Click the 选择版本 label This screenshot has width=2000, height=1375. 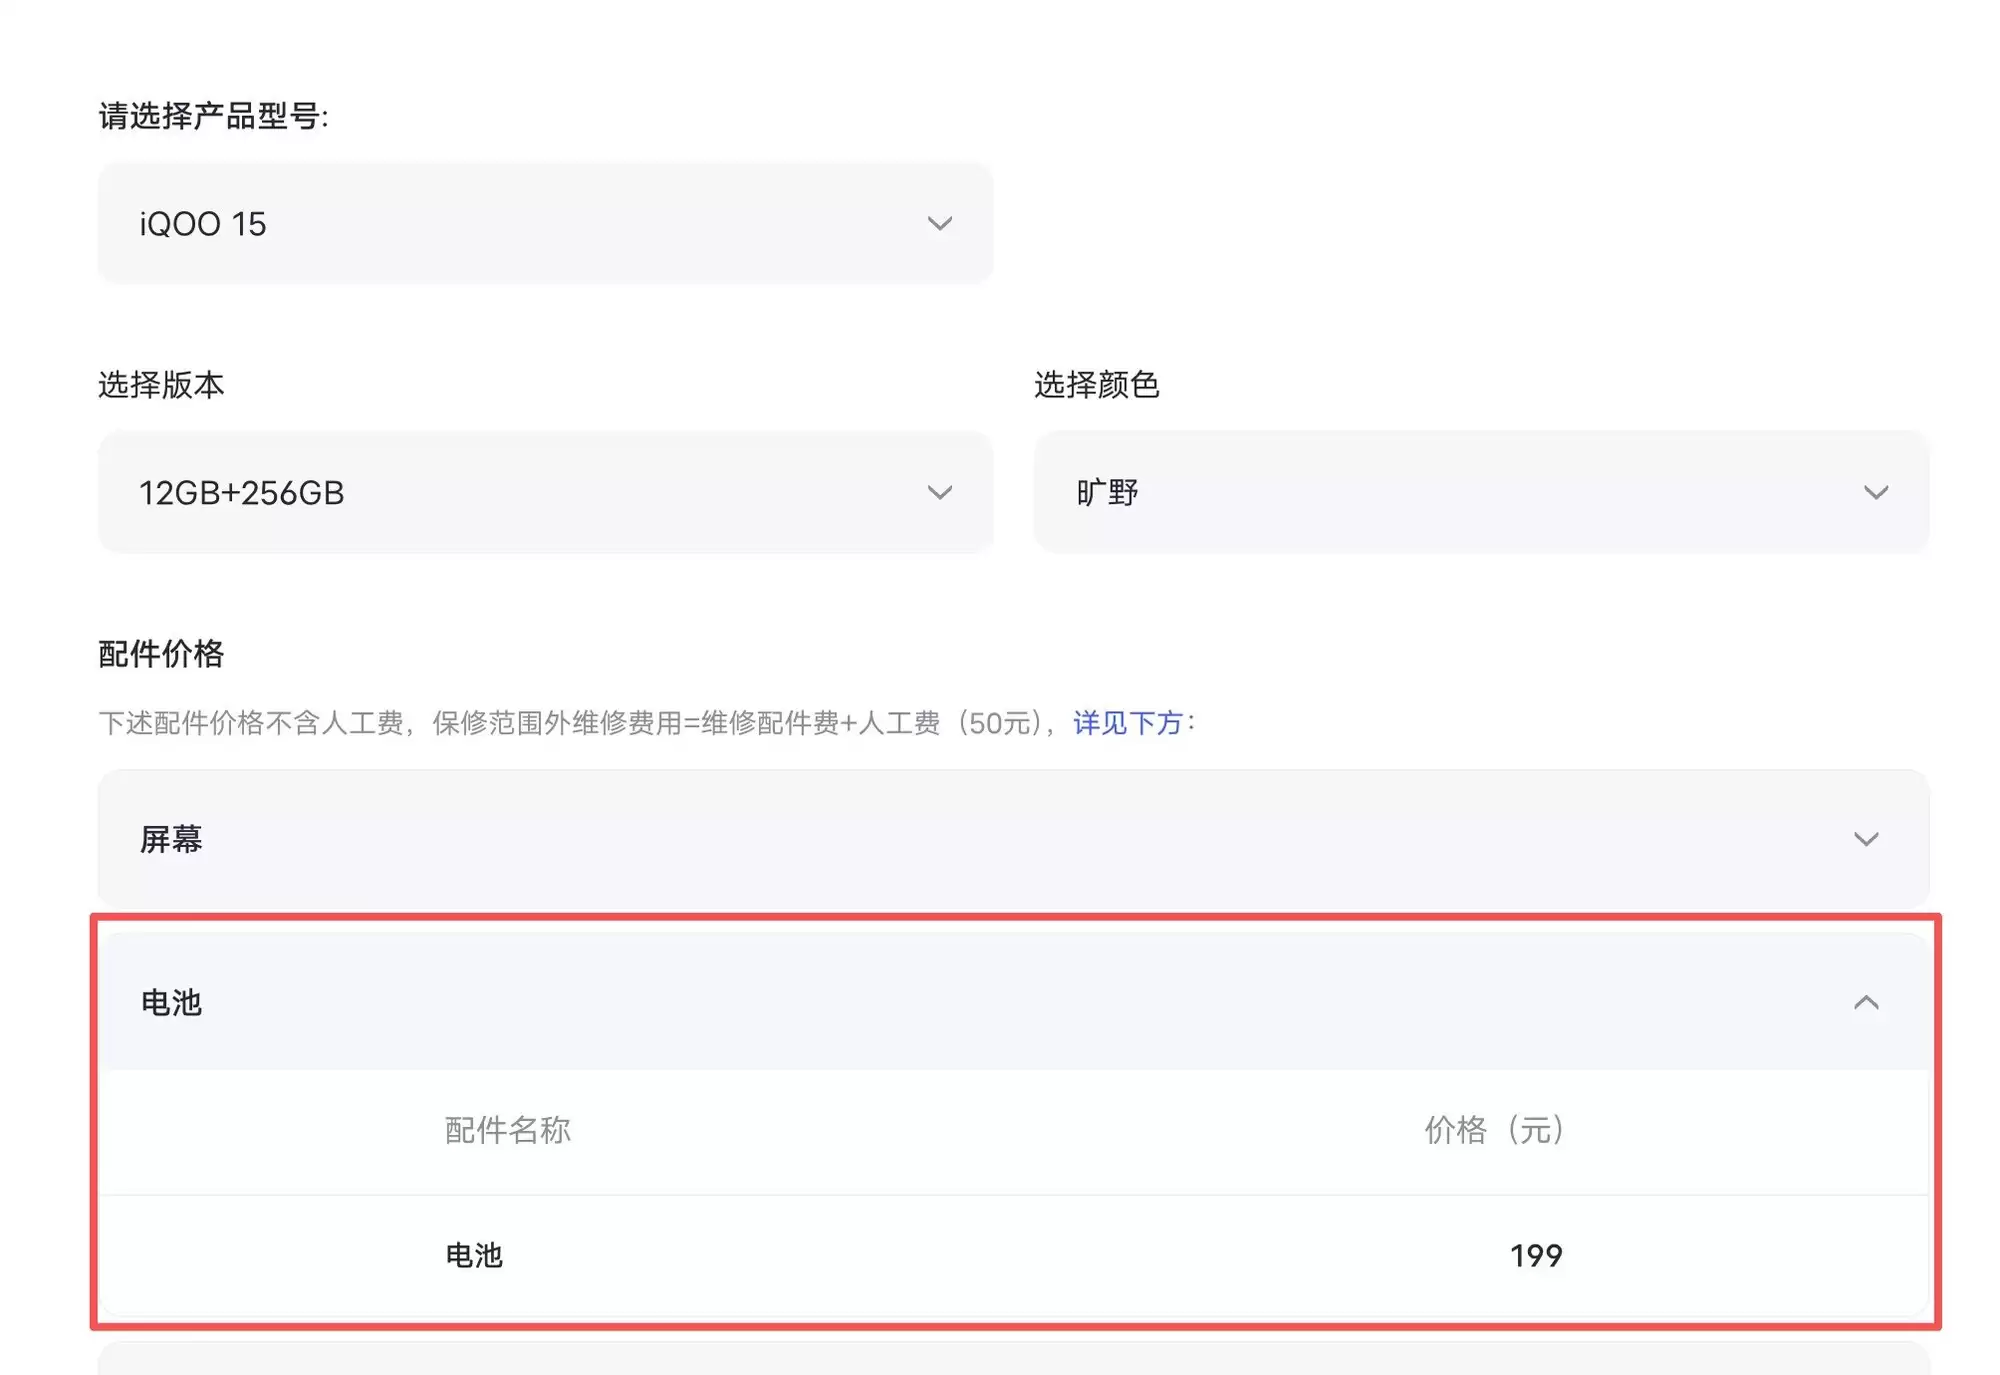(x=161, y=385)
